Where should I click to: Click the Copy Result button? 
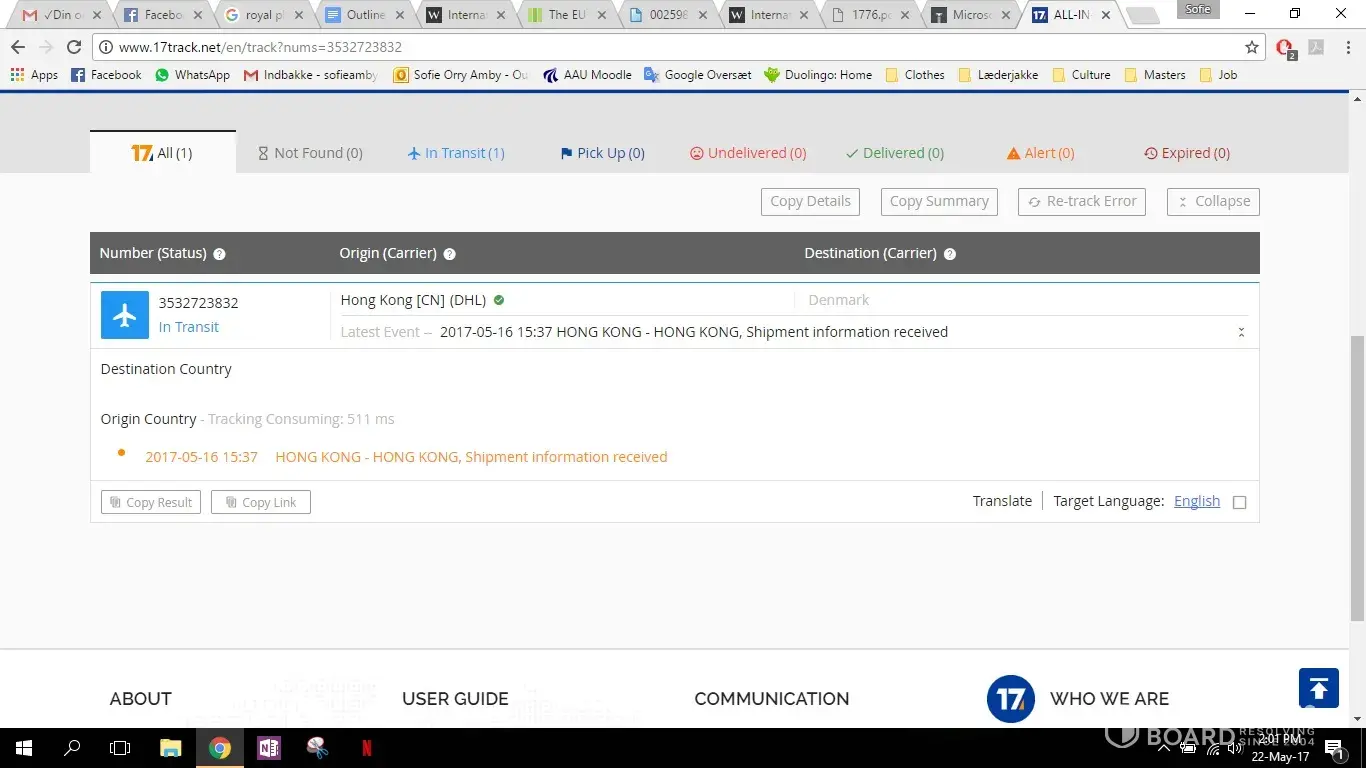pyautogui.click(x=151, y=502)
